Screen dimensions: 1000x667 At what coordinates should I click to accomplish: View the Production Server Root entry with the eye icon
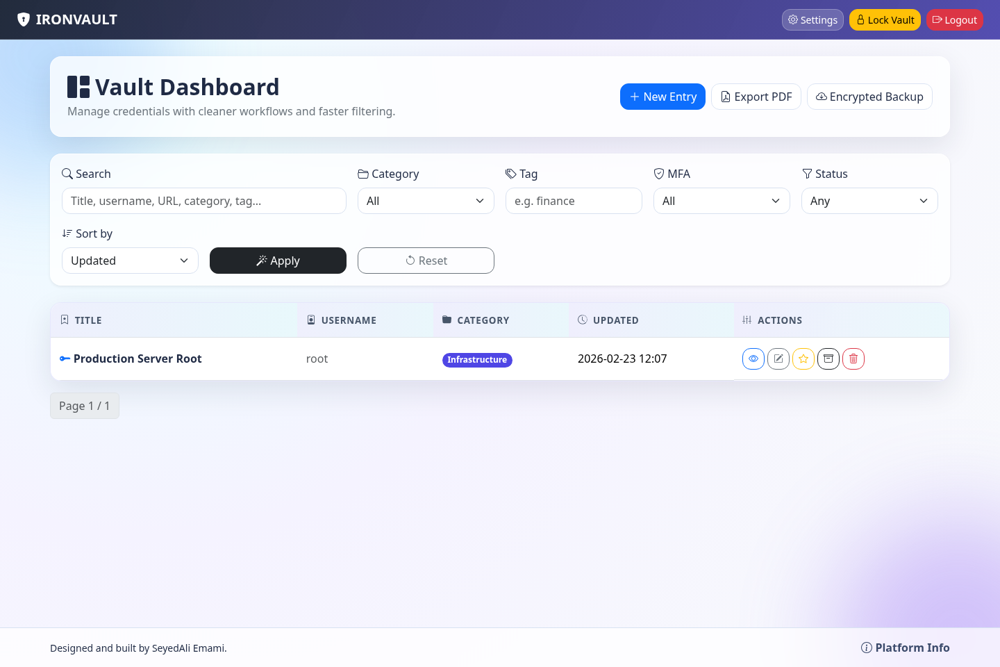(753, 358)
